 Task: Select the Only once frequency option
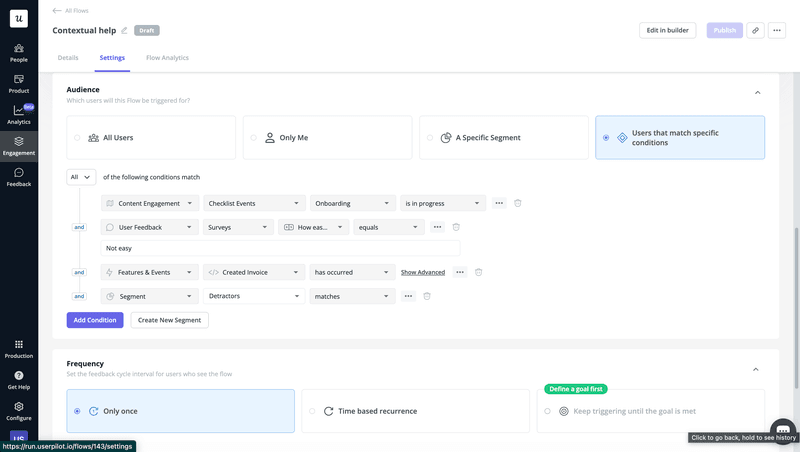181,411
